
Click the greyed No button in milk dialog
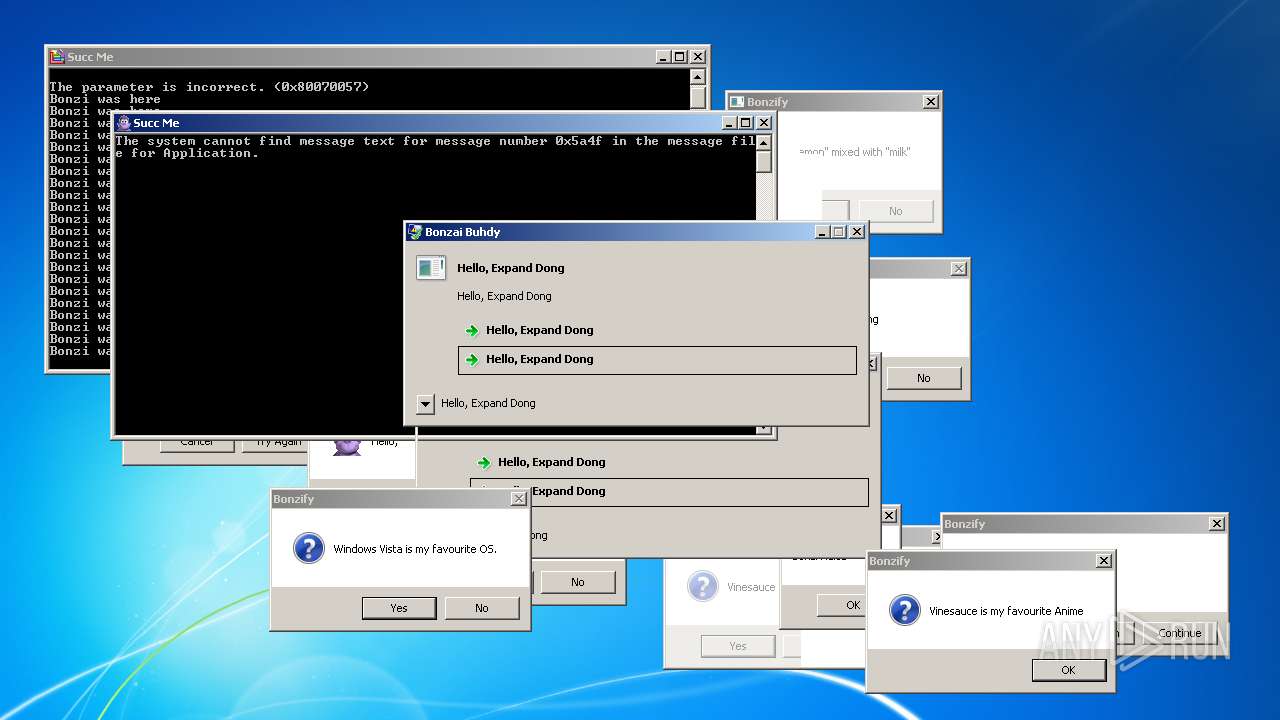click(x=895, y=211)
